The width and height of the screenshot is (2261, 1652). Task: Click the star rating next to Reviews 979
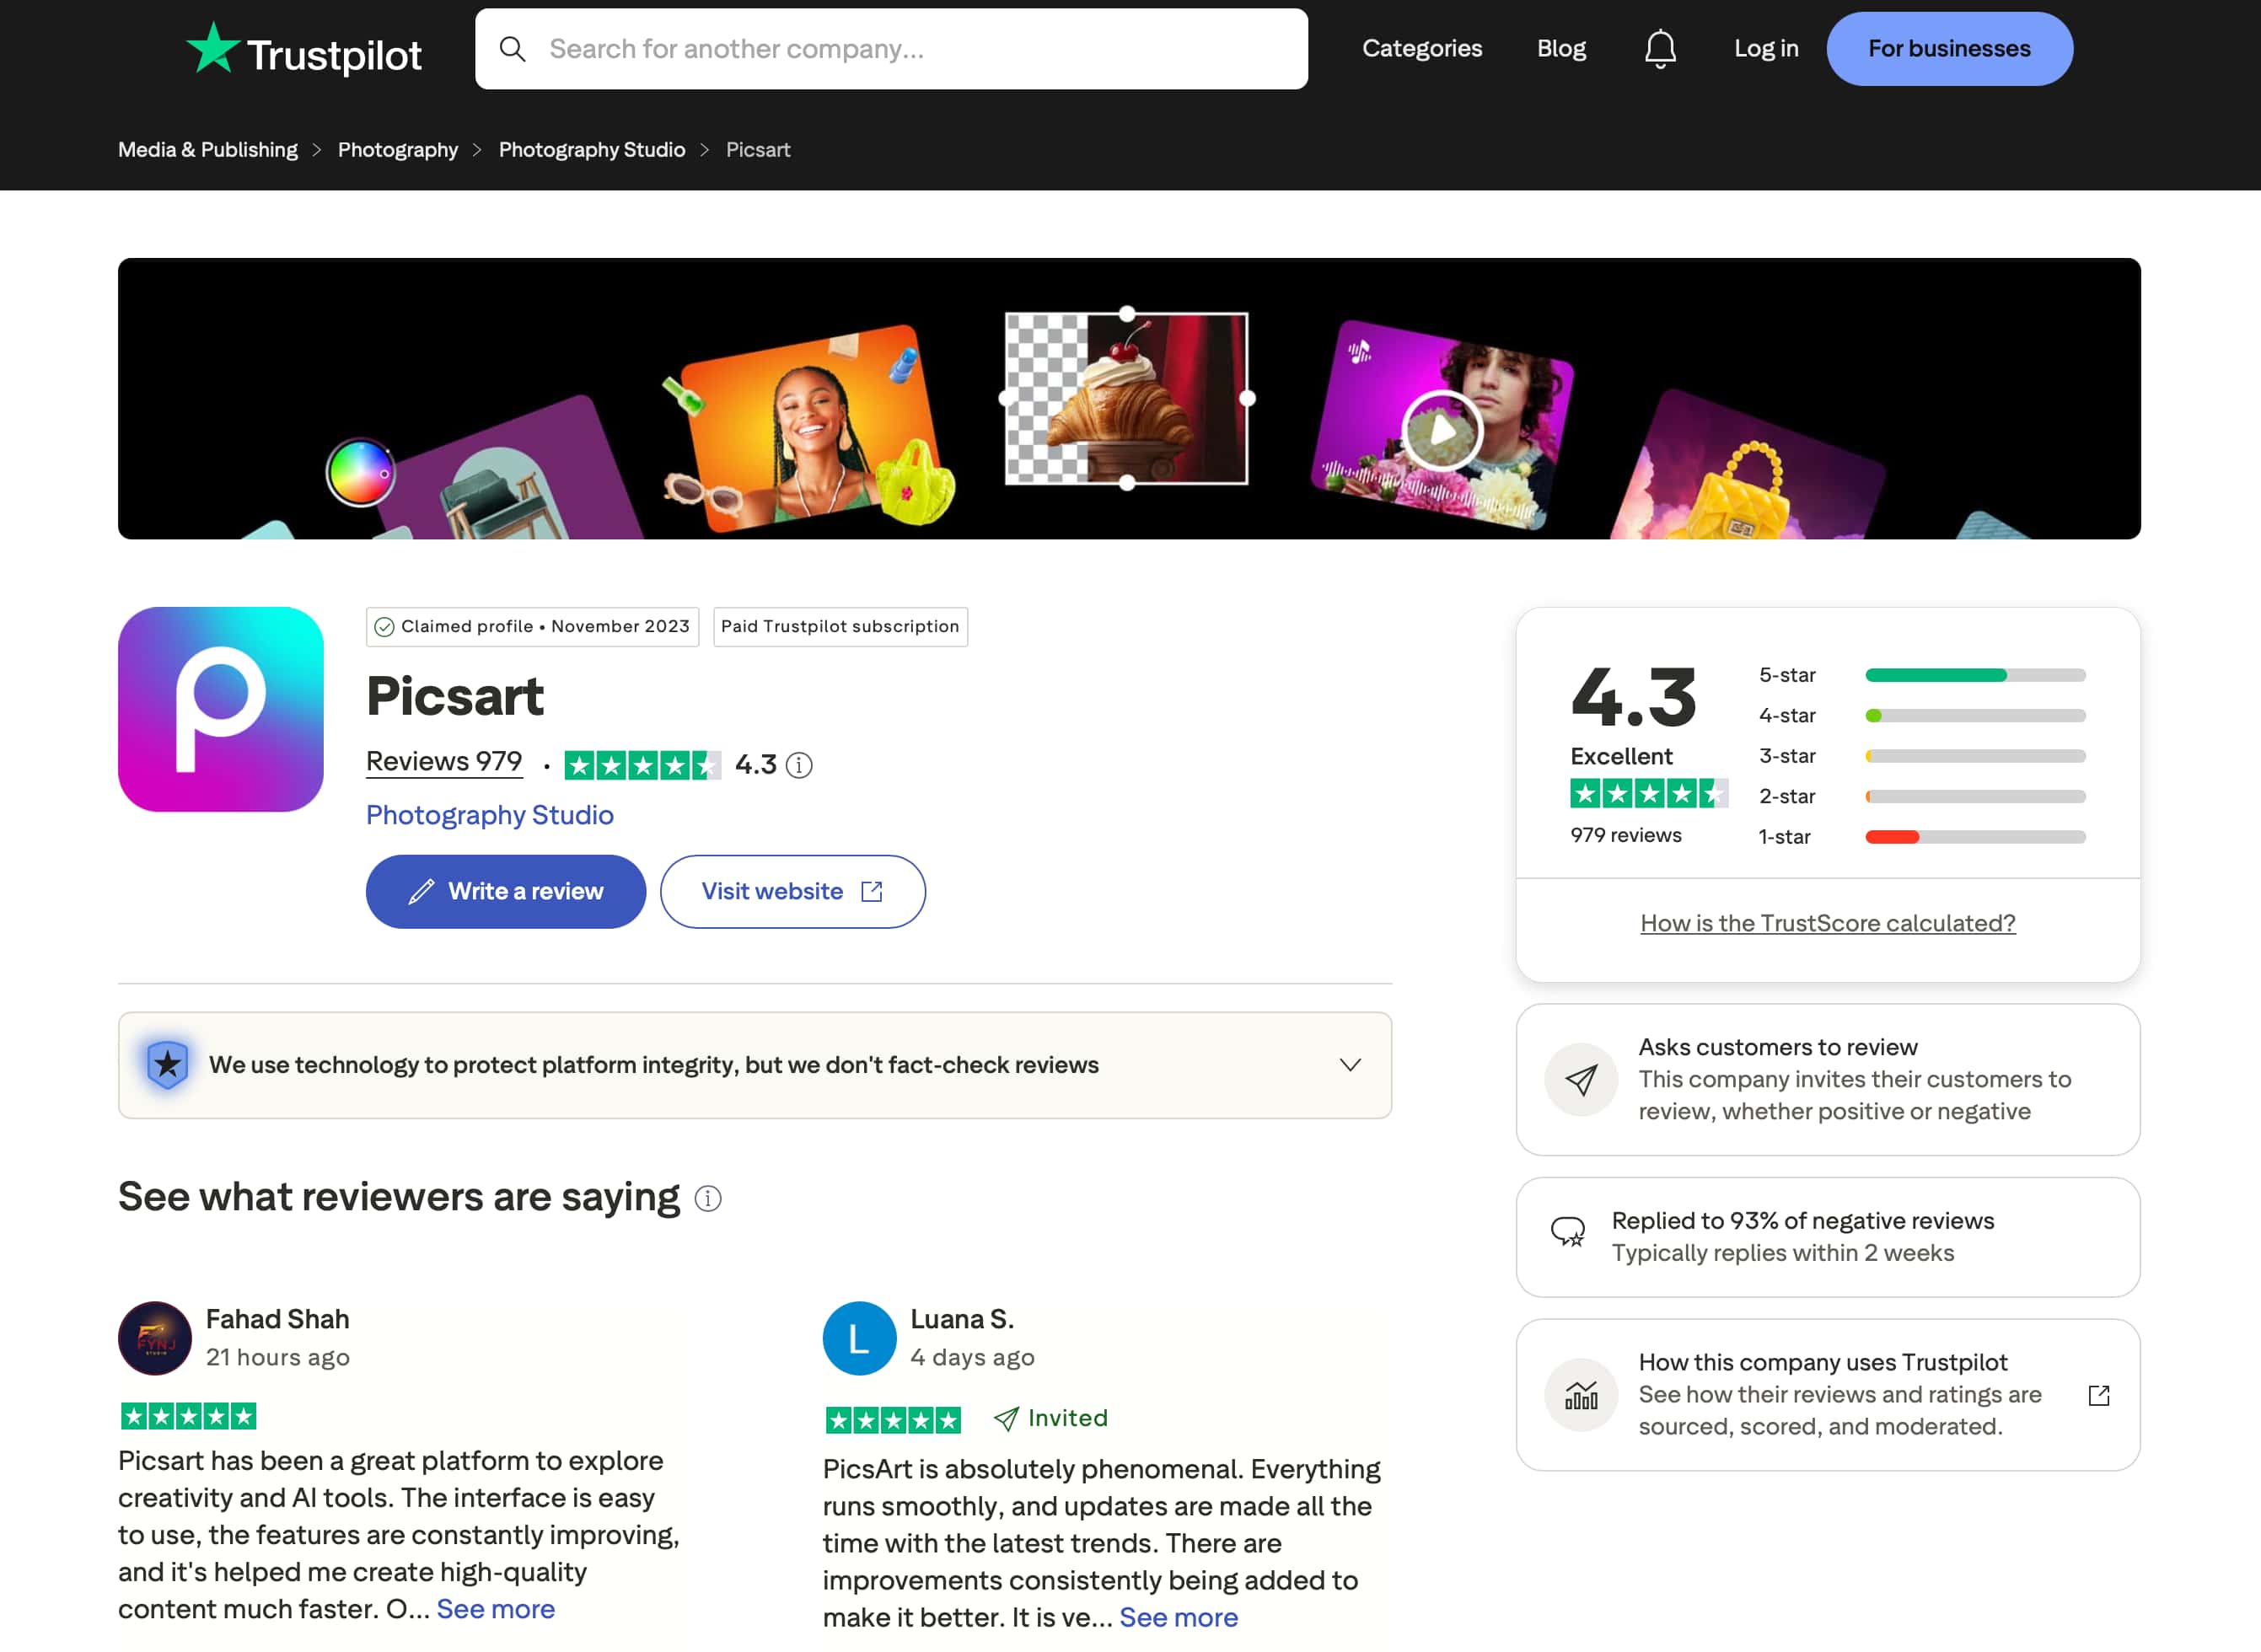pos(642,766)
